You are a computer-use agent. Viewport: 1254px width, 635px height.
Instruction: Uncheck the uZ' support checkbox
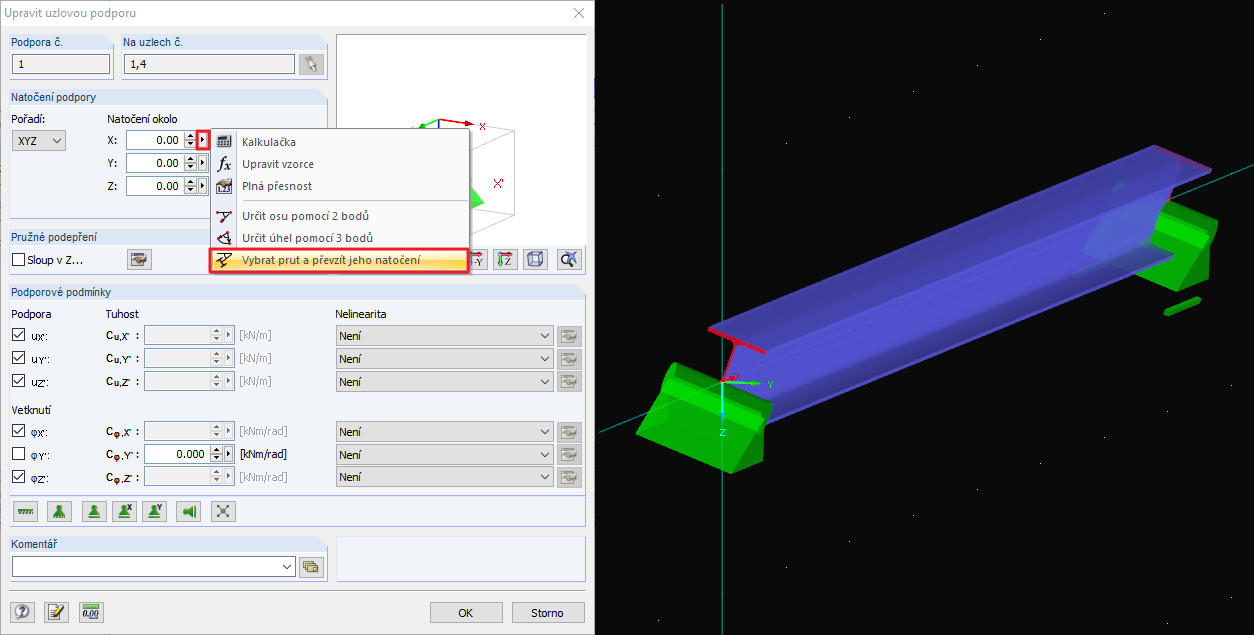pyautogui.click(x=19, y=381)
